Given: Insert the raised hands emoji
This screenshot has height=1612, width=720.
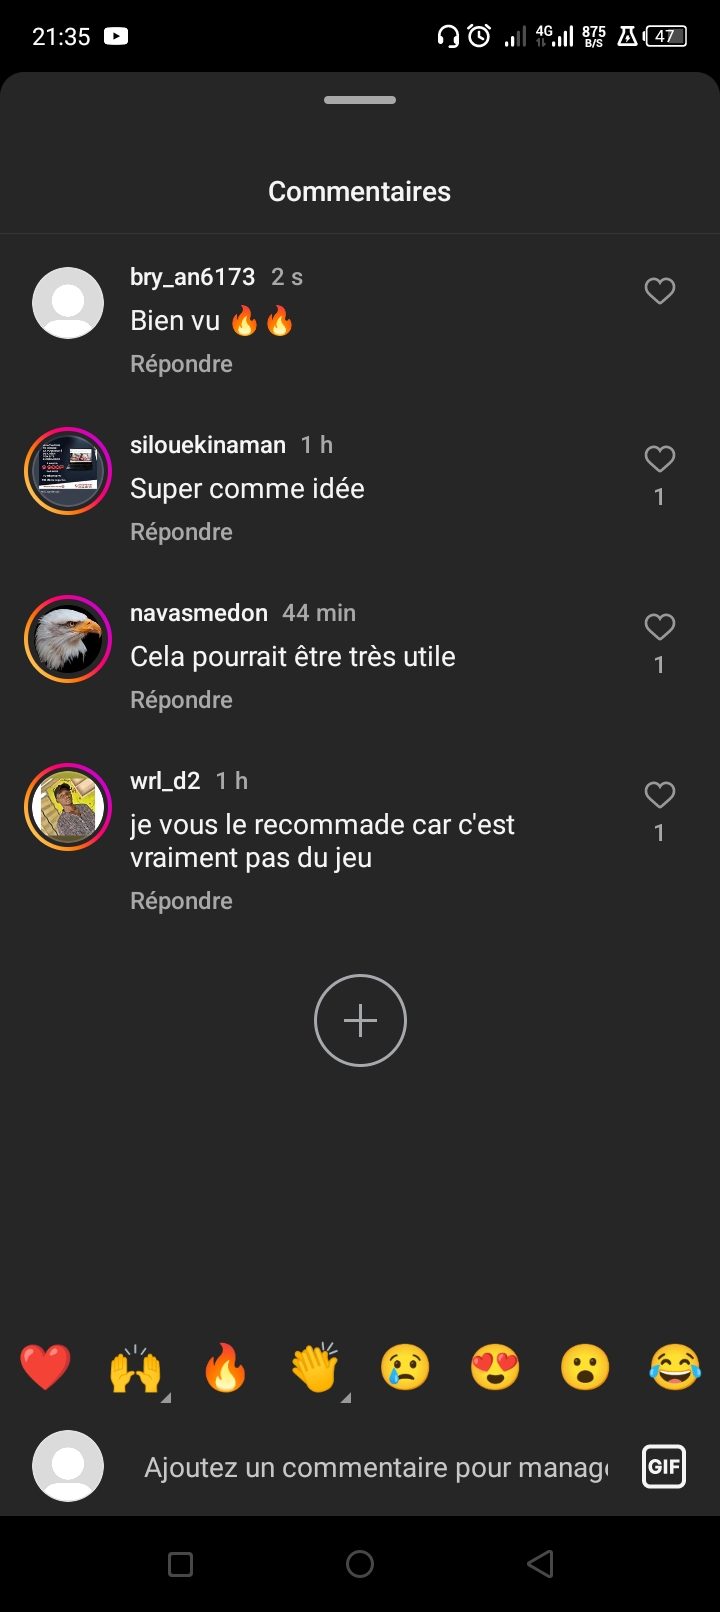Looking at the screenshot, I should 135,1367.
